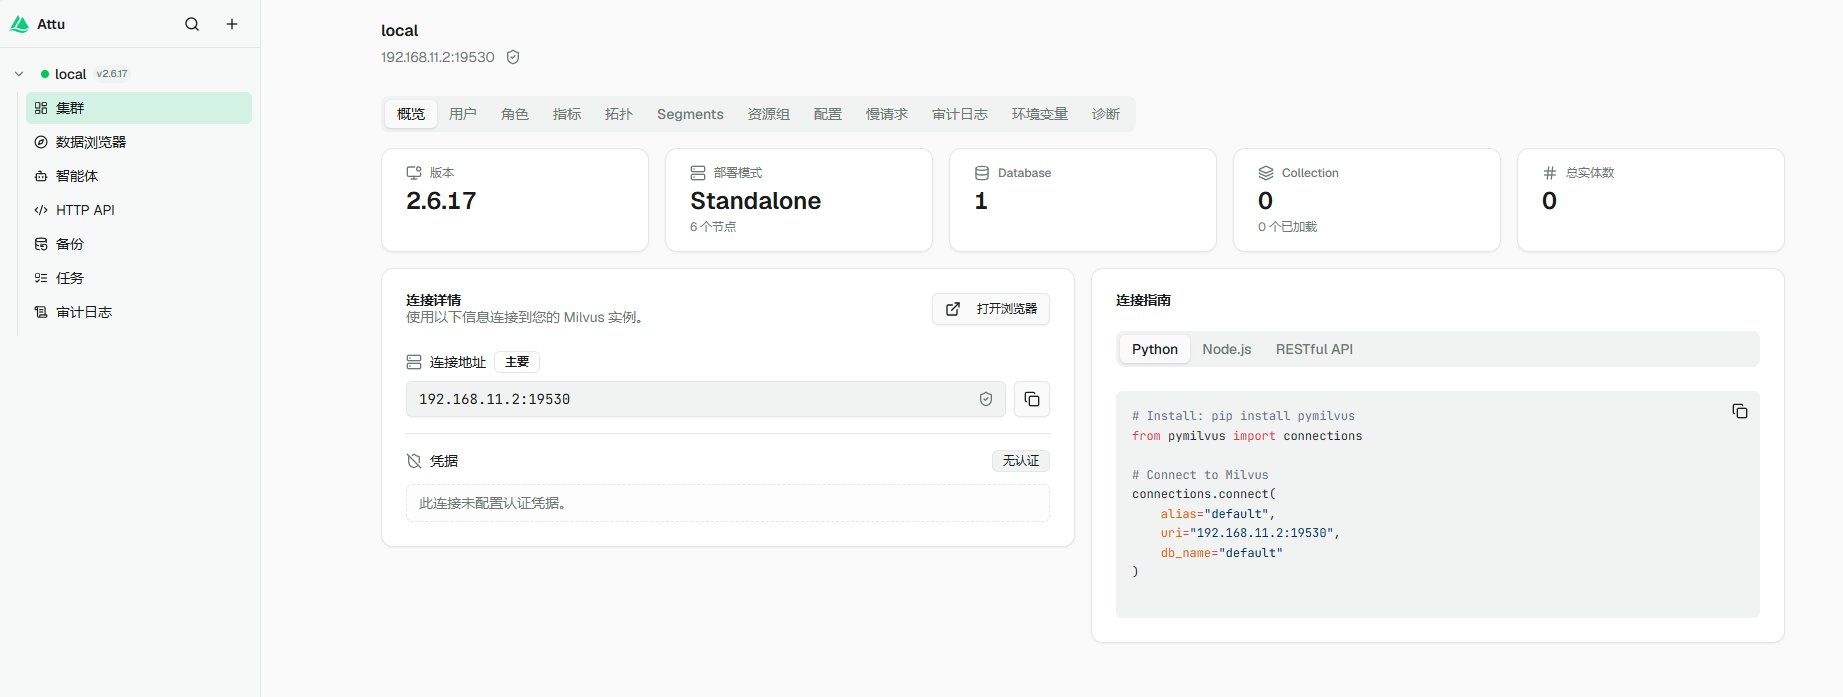Collapse the local connection tree chevron
1843x697 pixels.
(x=19, y=74)
